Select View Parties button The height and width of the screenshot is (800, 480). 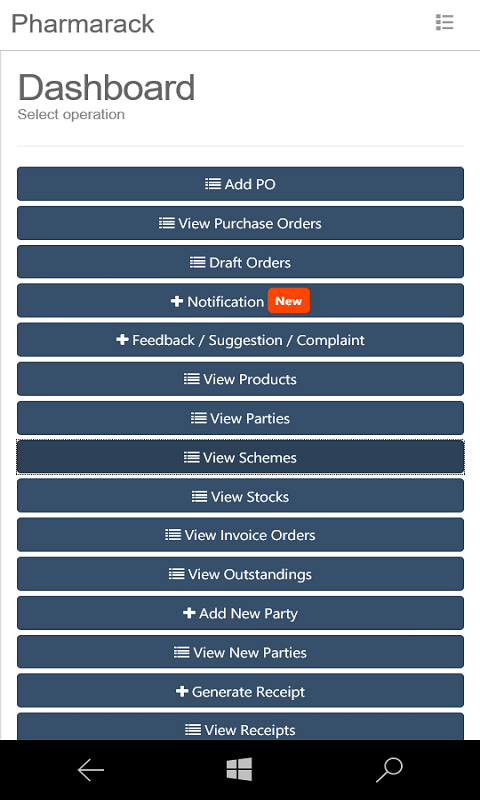pyautogui.click(x=240, y=418)
